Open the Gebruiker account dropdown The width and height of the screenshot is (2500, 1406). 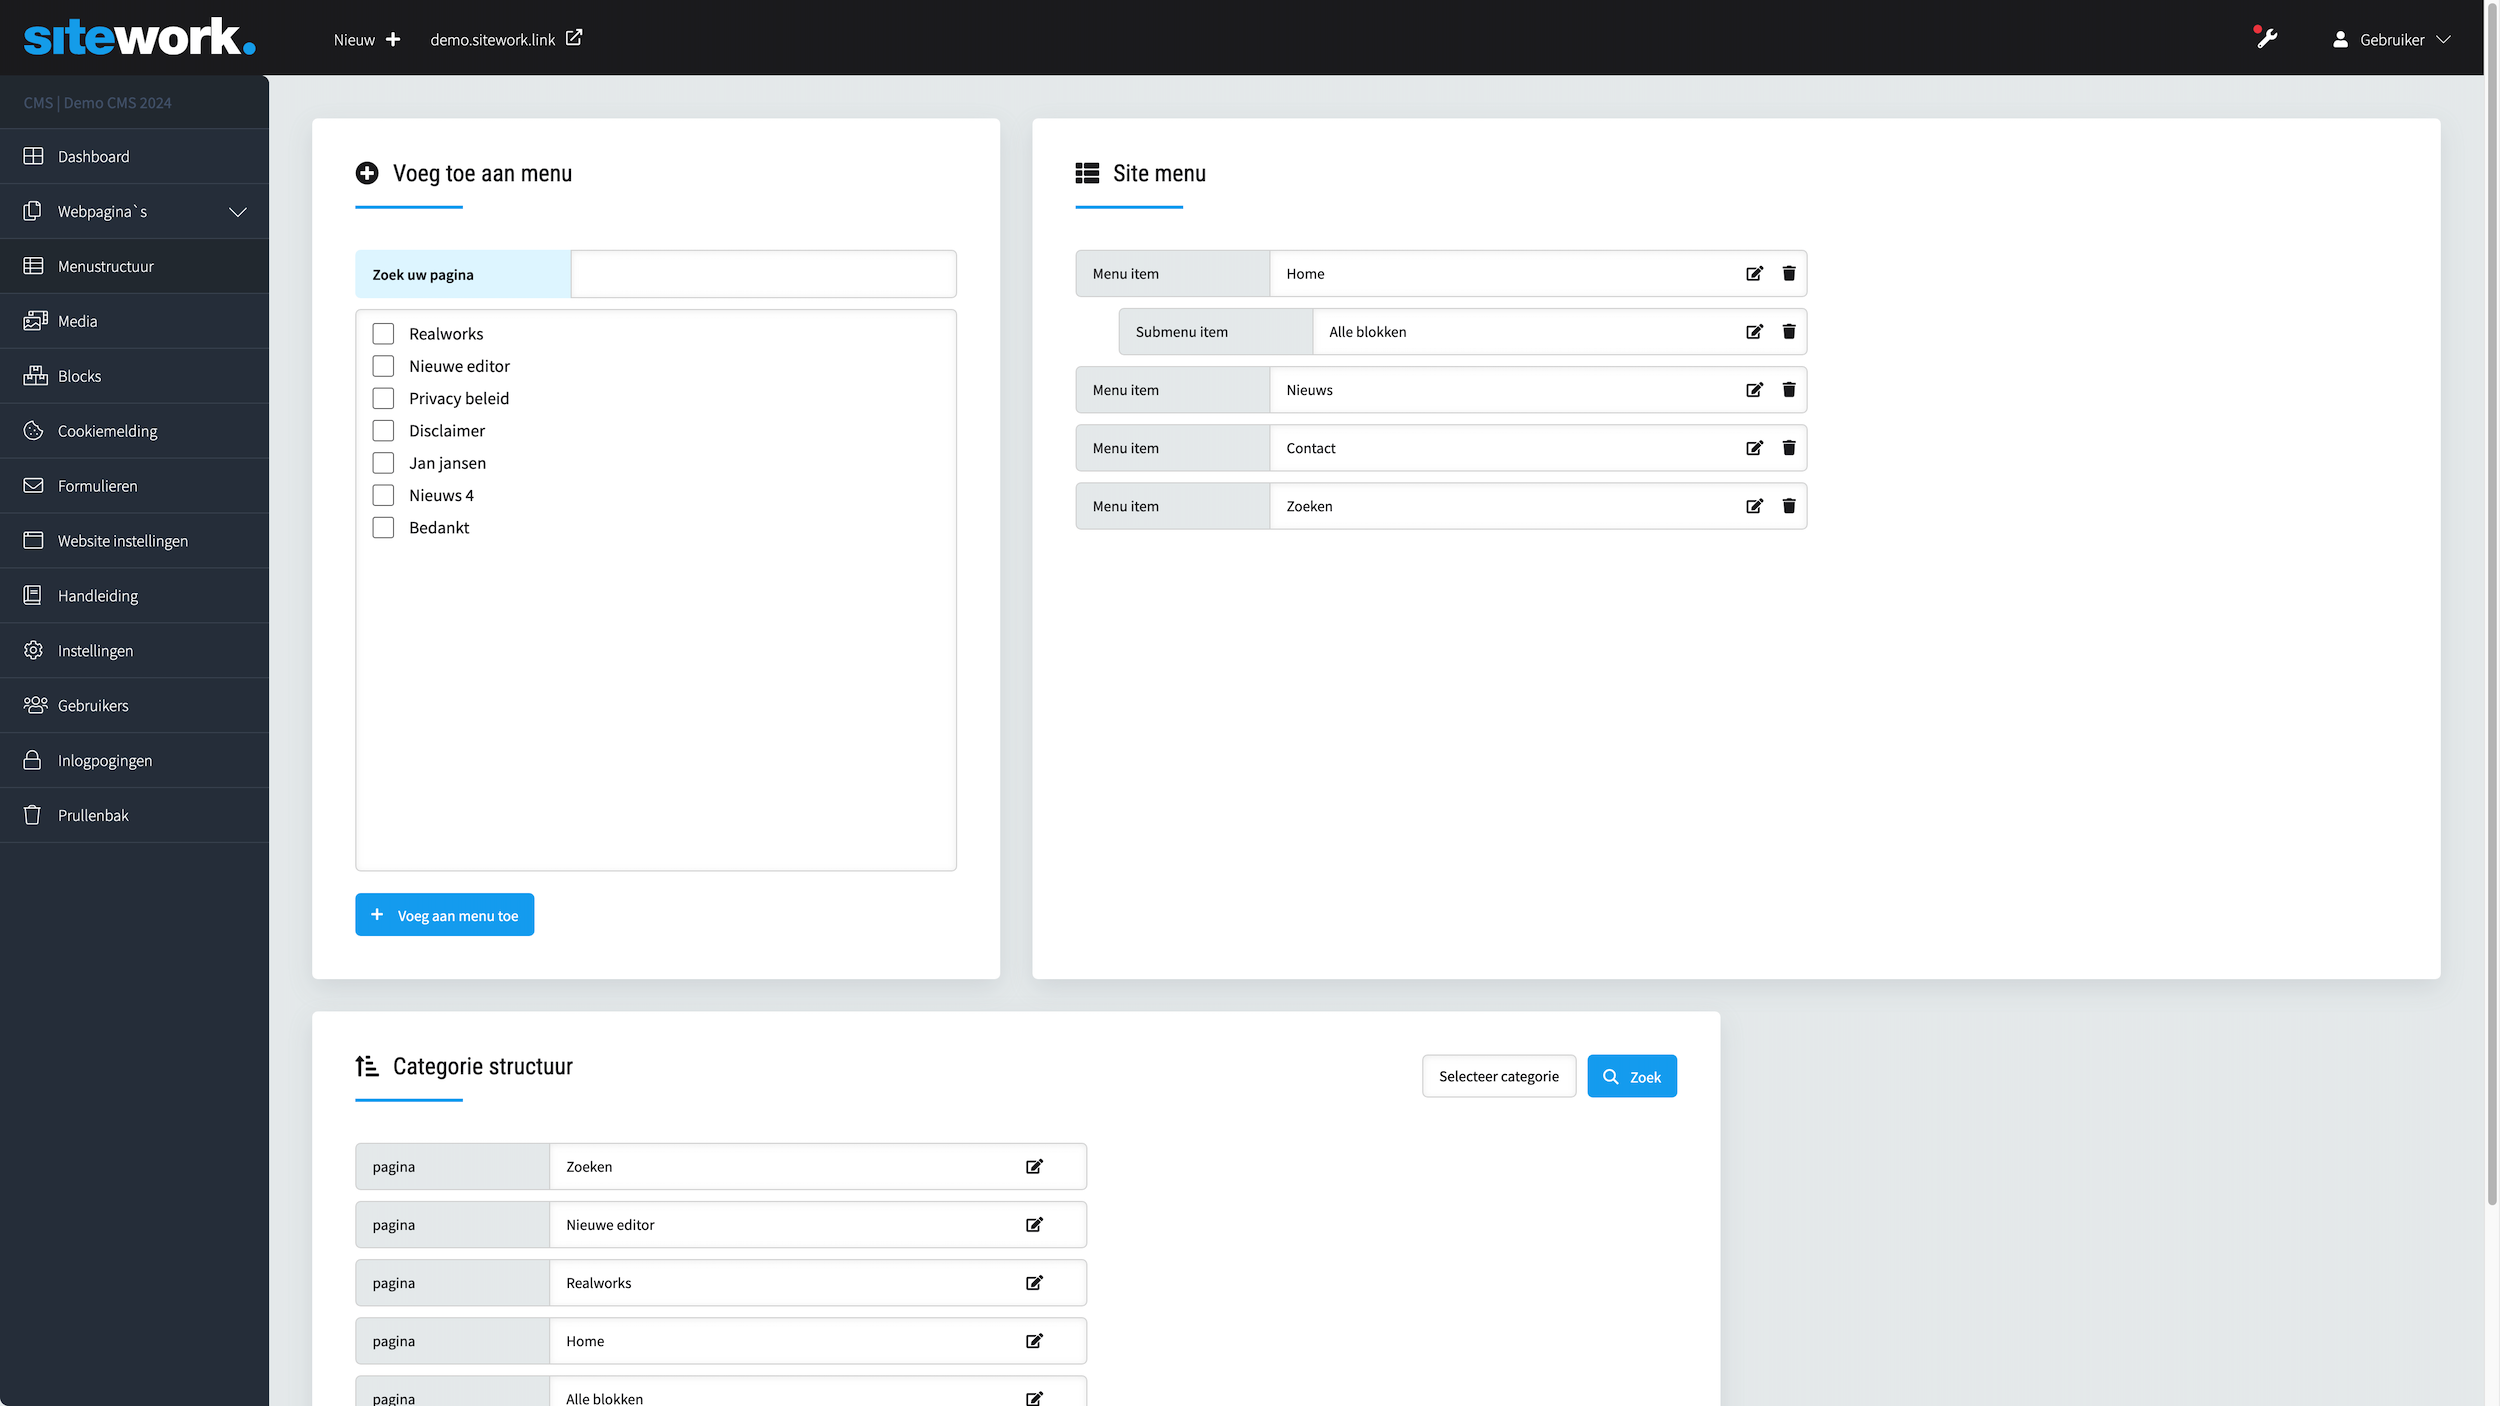[x=2391, y=40]
